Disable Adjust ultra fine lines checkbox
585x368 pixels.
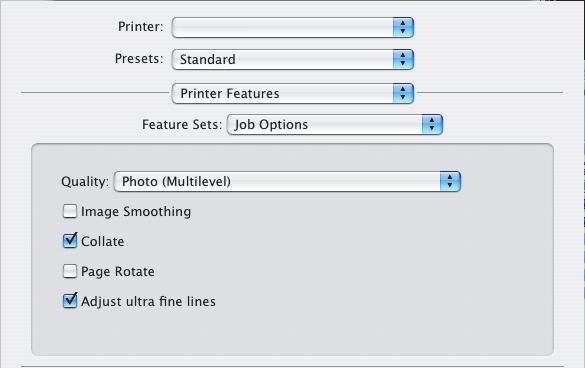pyautogui.click(x=70, y=301)
